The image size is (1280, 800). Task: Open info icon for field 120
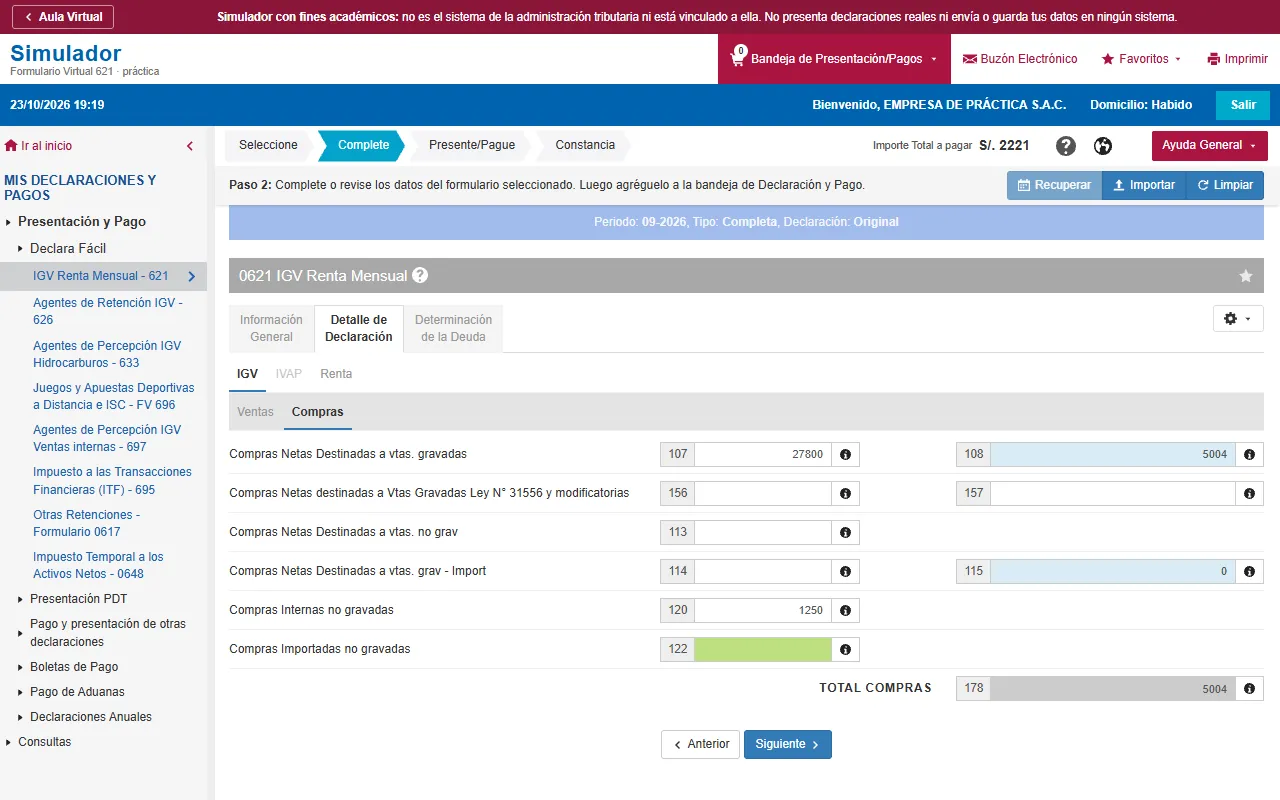(846, 610)
